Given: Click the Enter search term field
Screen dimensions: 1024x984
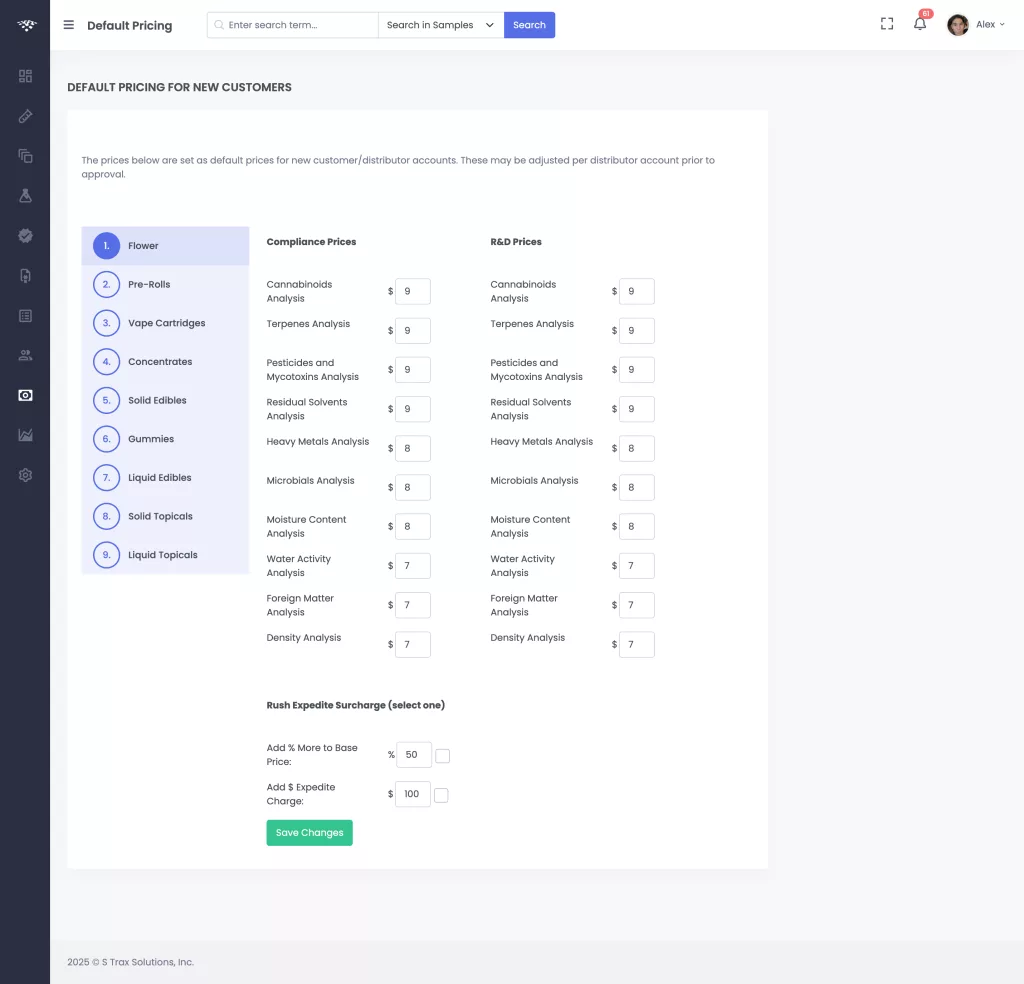Looking at the screenshot, I should [293, 25].
